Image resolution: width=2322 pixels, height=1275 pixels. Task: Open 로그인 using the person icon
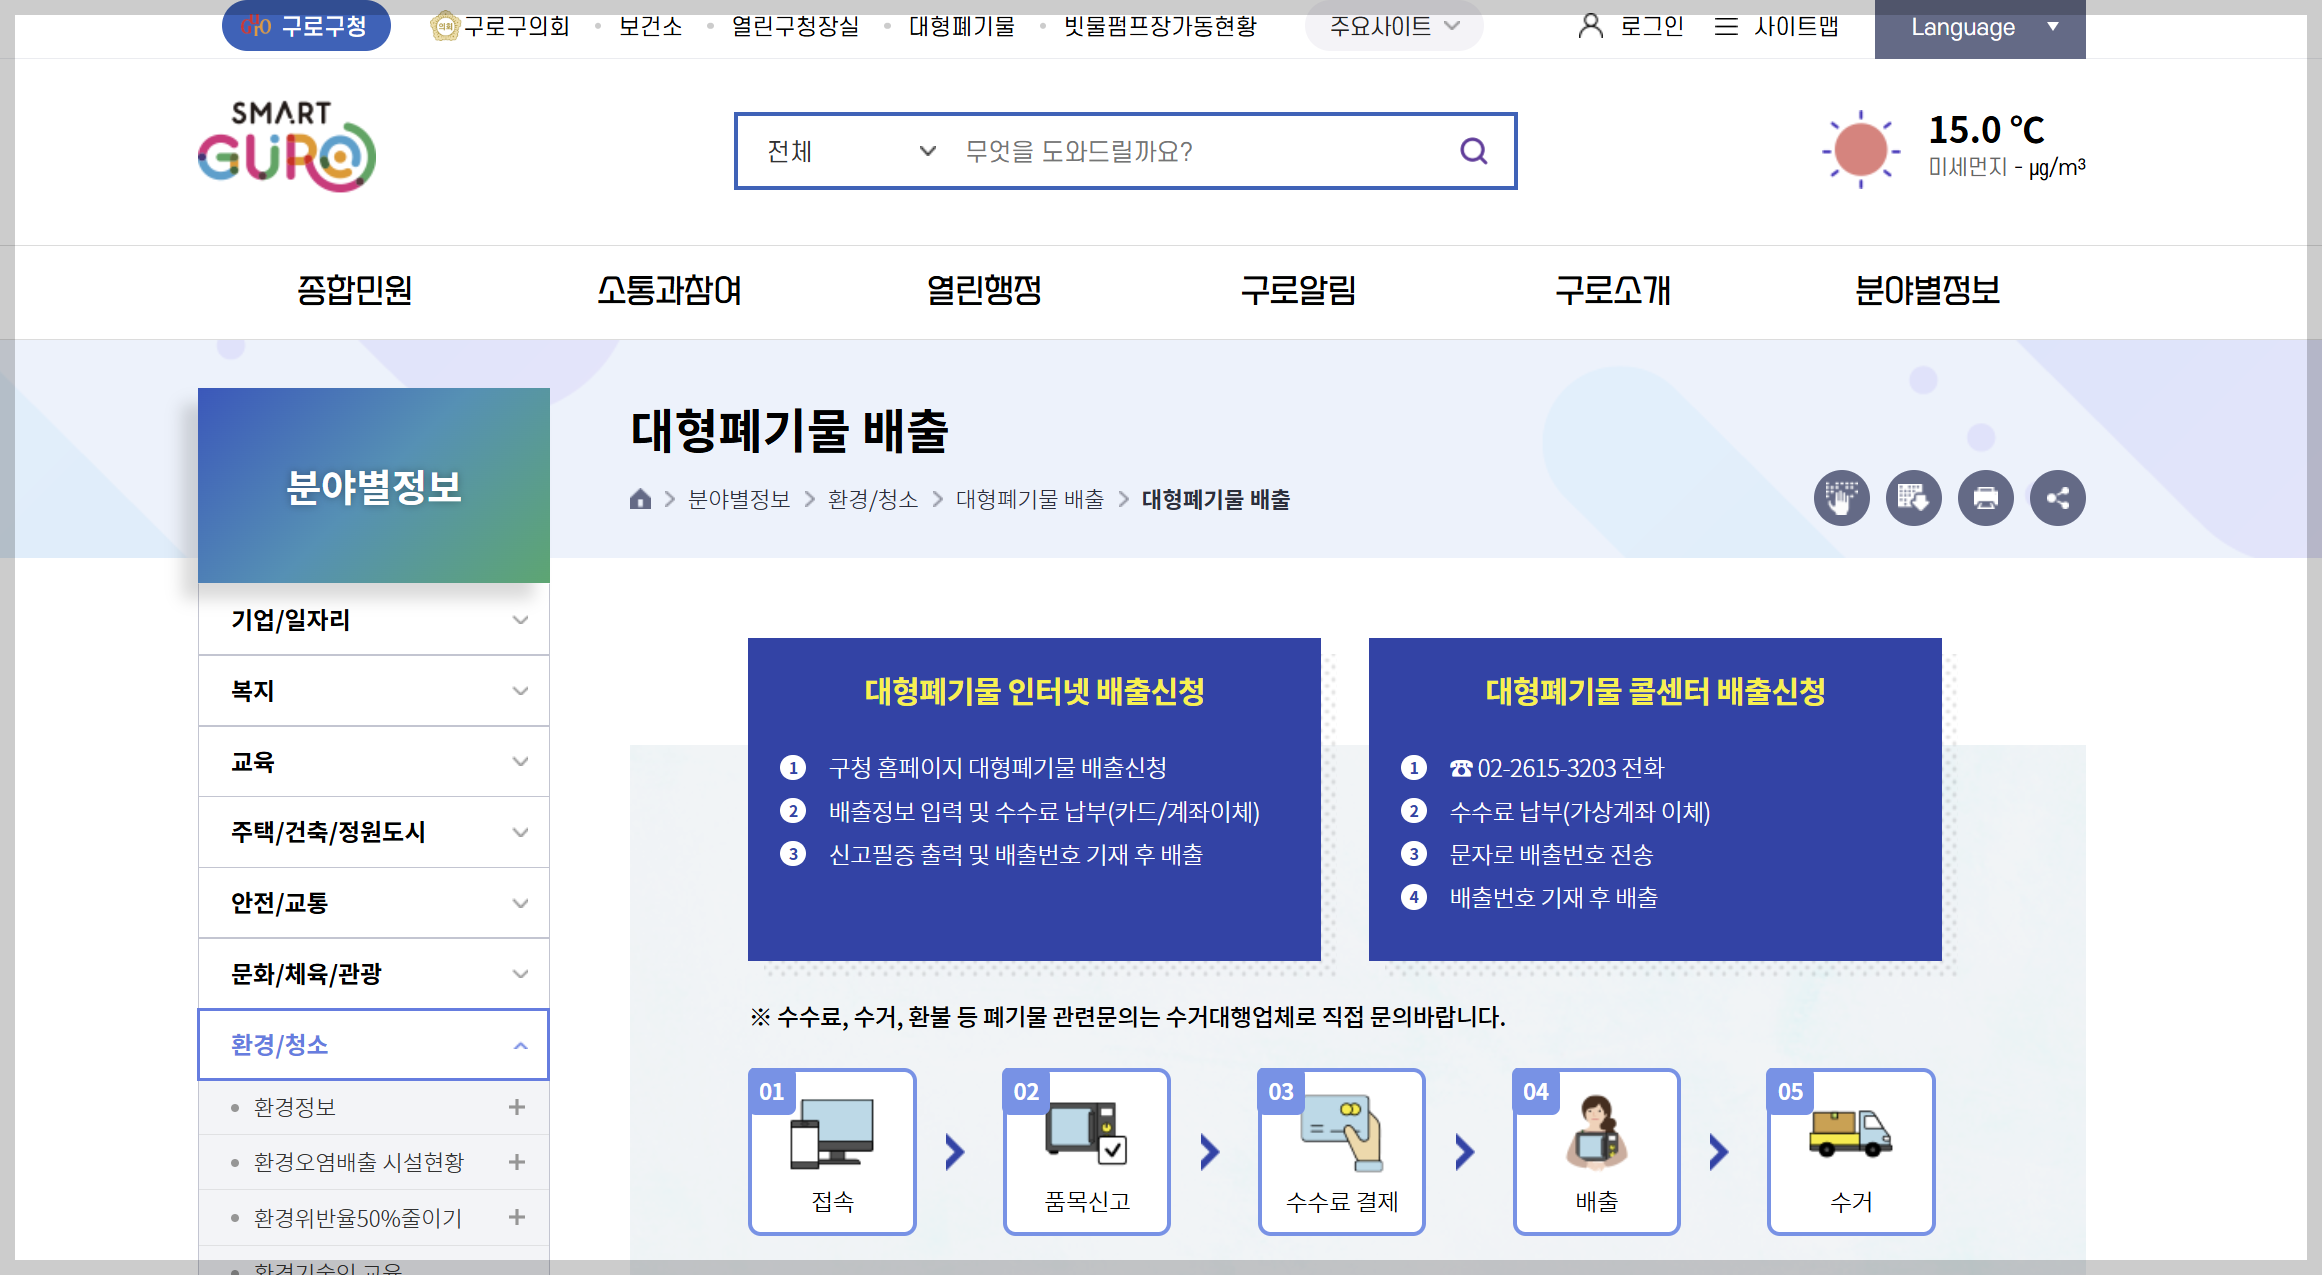(1630, 27)
